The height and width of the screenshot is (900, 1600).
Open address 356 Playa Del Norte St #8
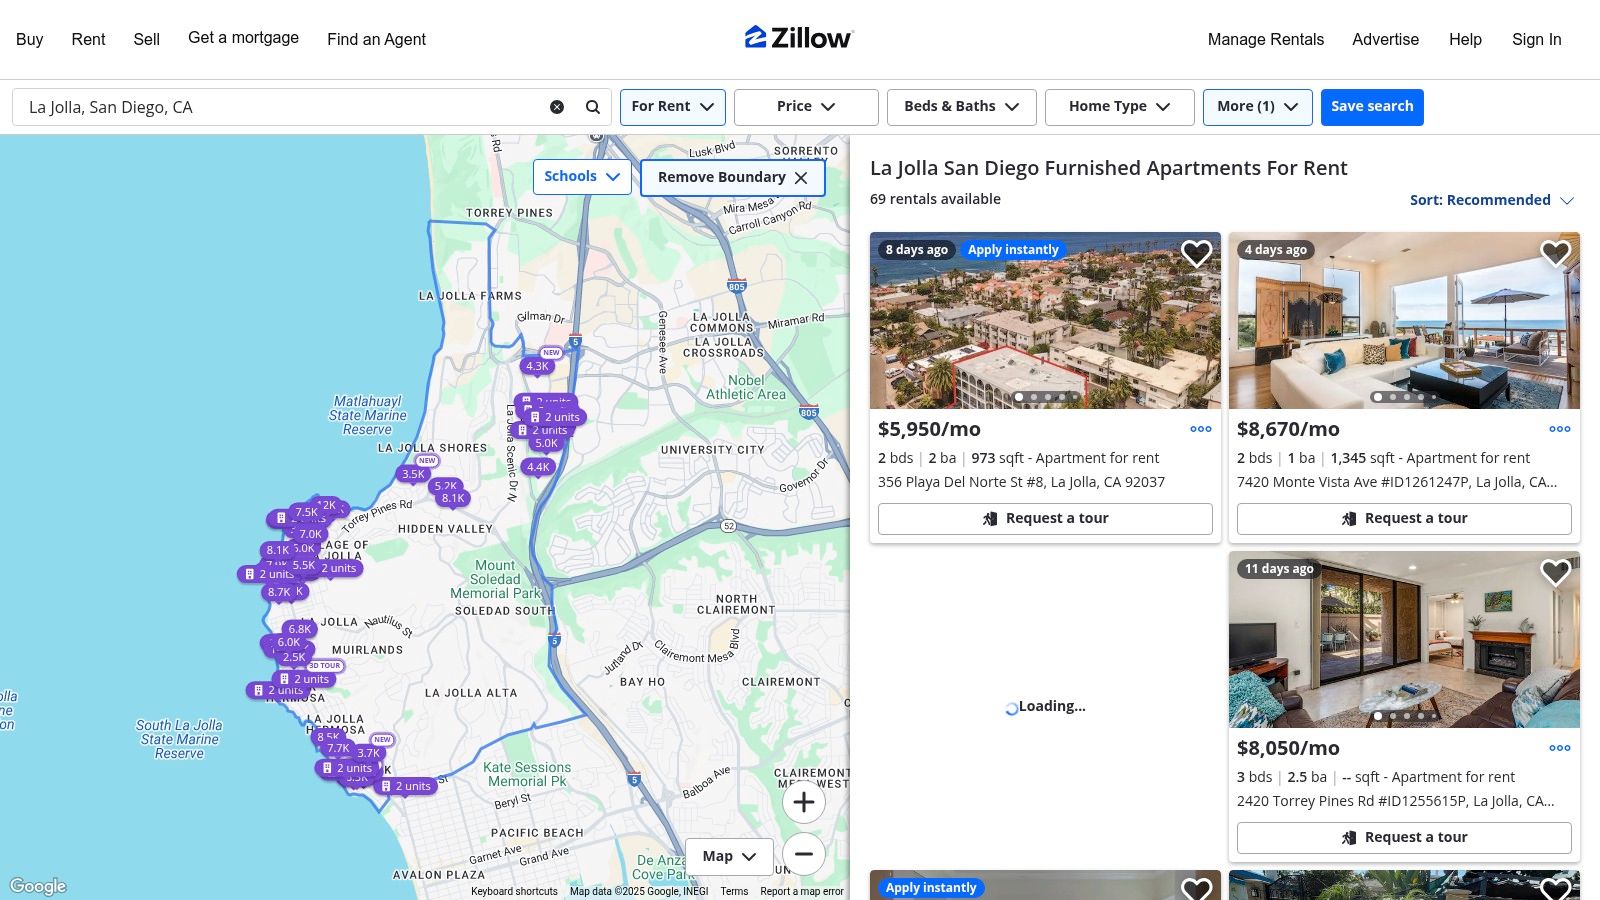[x=1021, y=482]
